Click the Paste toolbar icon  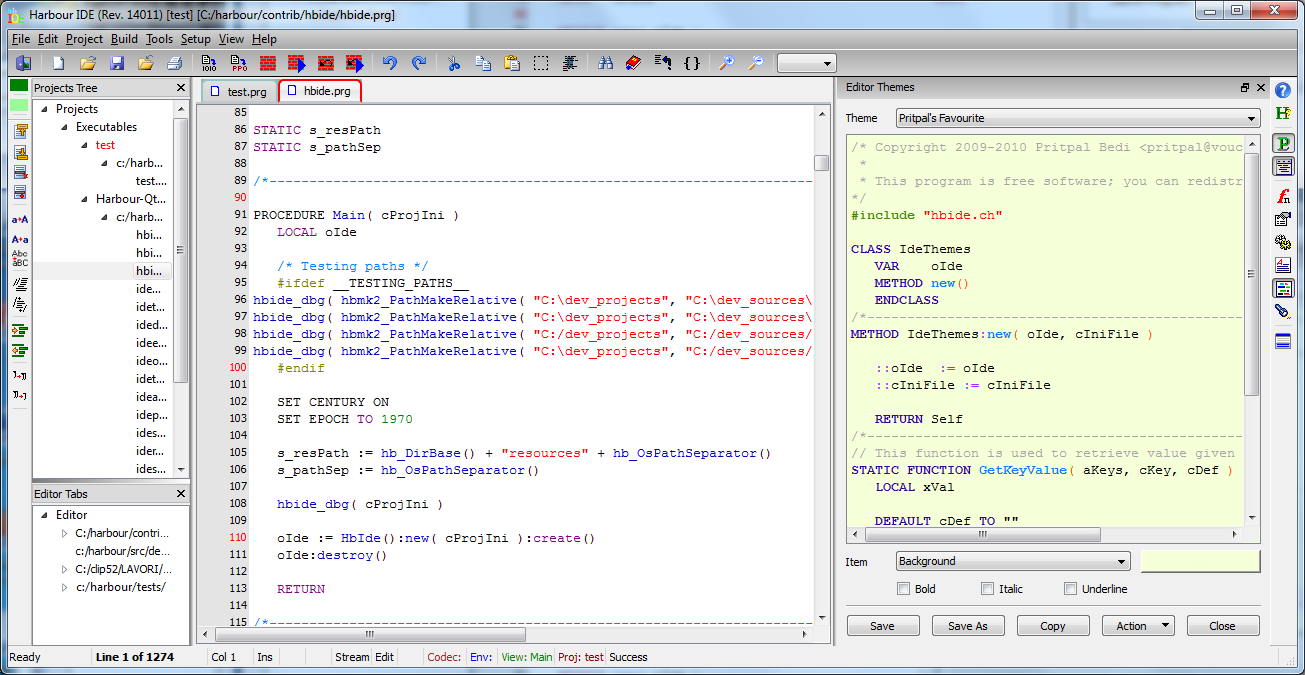coord(511,62)
